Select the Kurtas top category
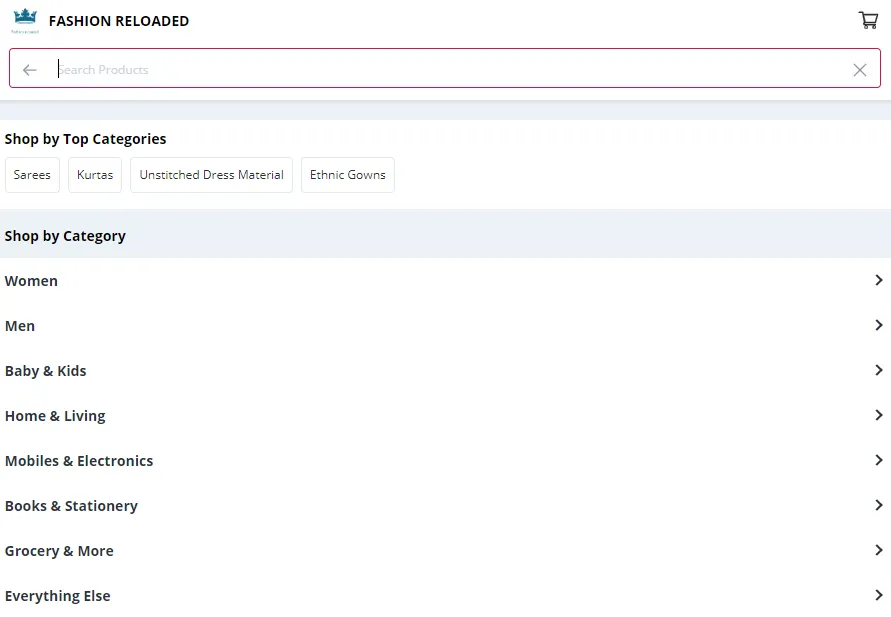 coord(95,175)
